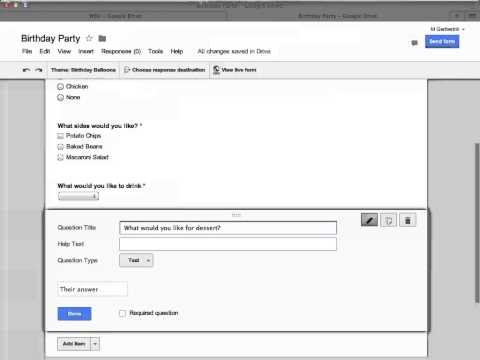Click the edit pencil icon for question
This screenshot has height=360, width=480.
click(369, 220)
